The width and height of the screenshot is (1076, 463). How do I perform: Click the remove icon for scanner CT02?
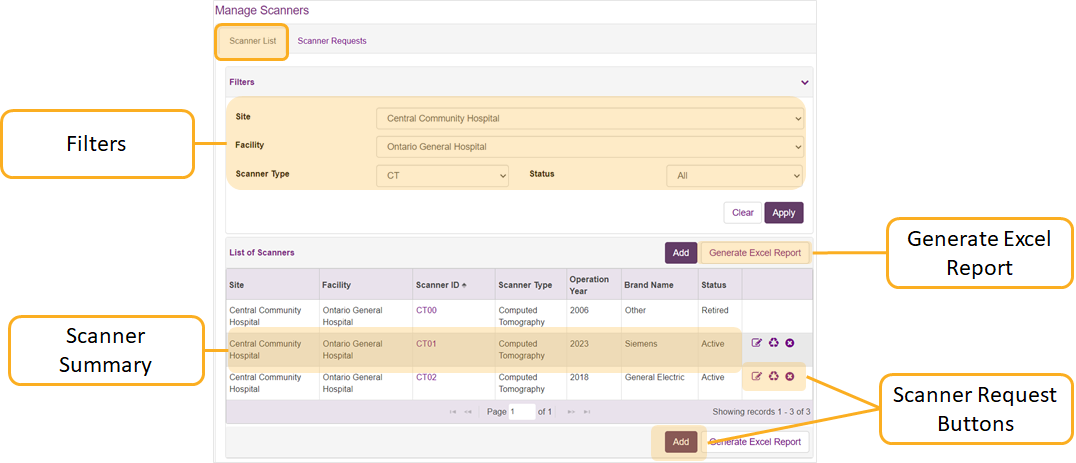(x=790, y=376)
